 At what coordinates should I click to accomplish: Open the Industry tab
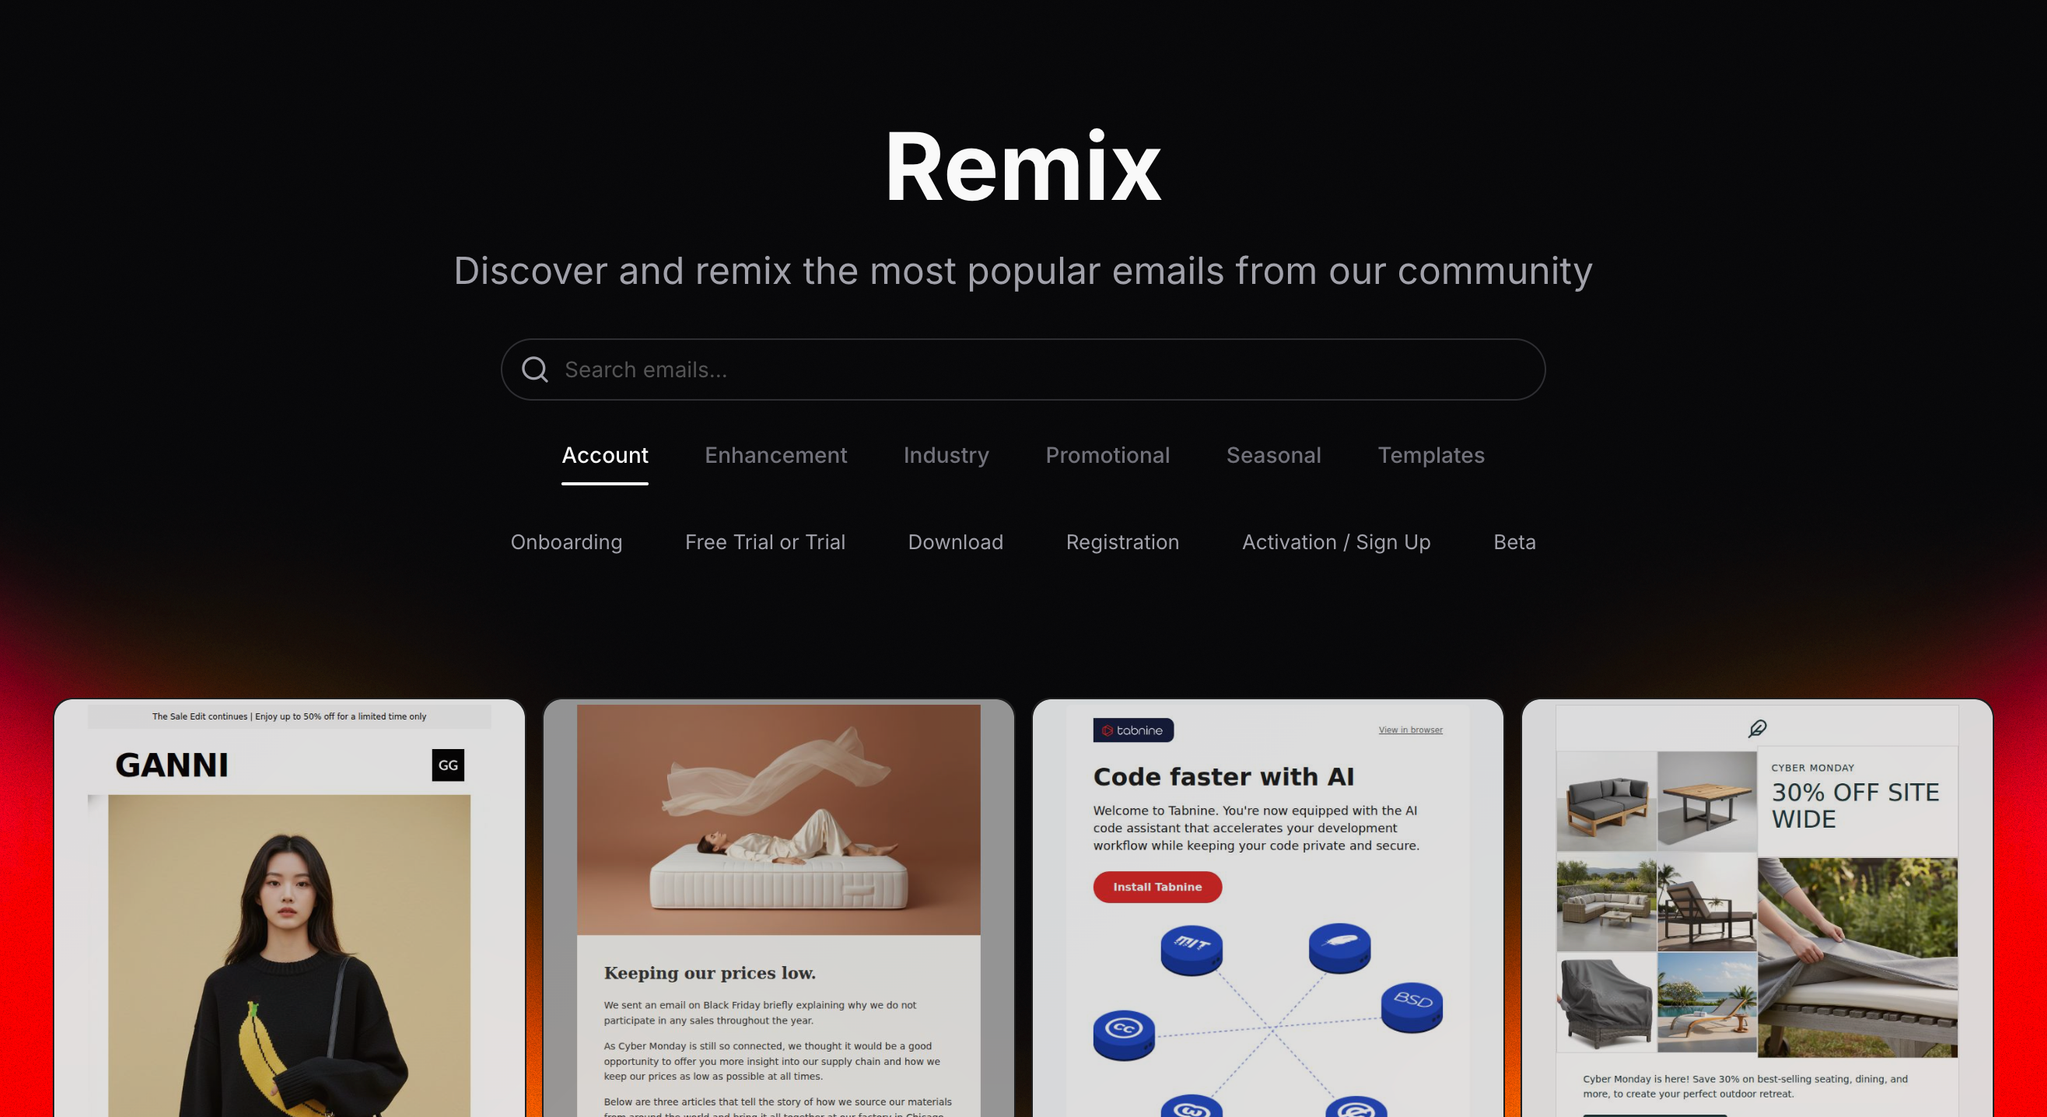[945, 456]
